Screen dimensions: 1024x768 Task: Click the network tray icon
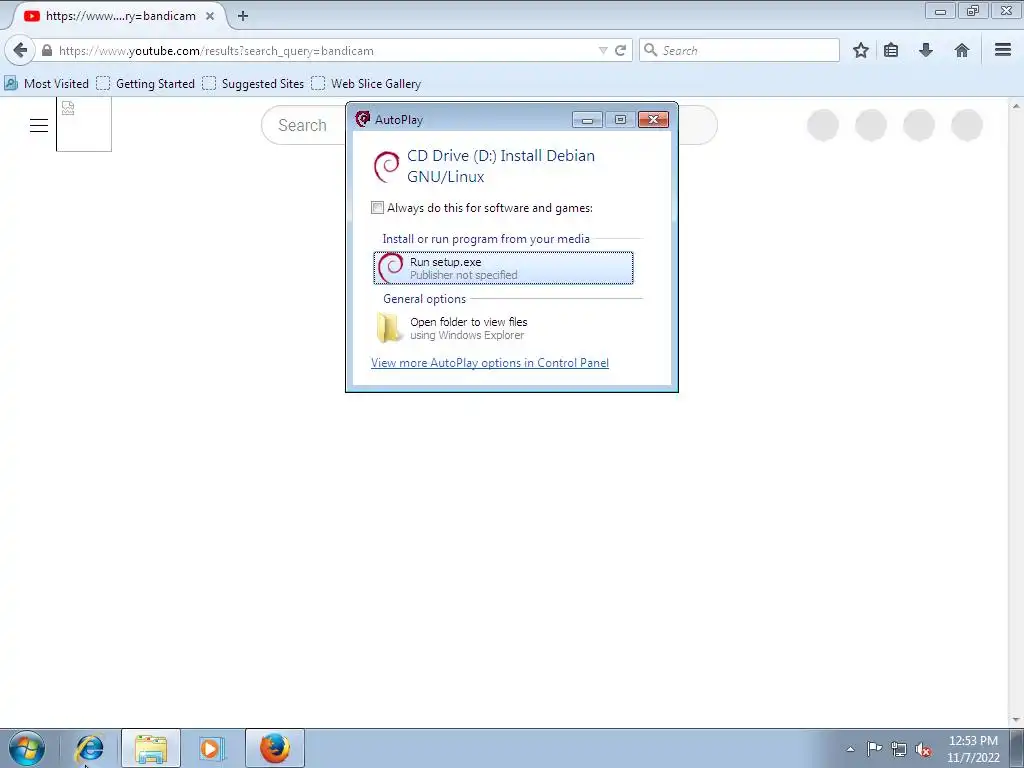899,749
